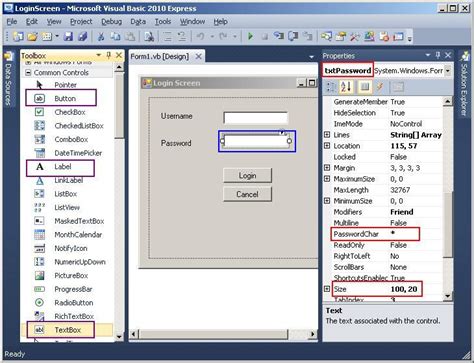This screenshot has width=474, height=363.
Task: Open the Debug menu
Action: tap(111, 22)
